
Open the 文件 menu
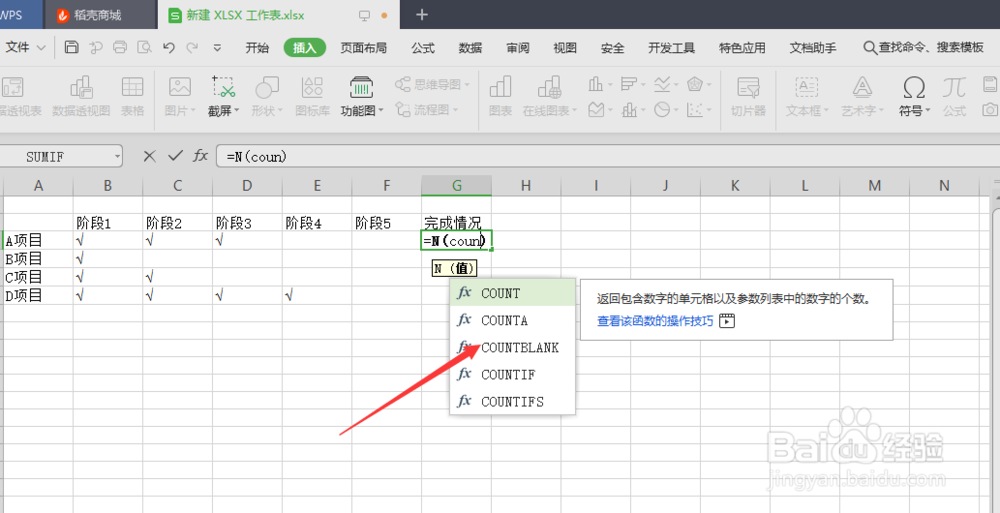(x=26, y=48)
